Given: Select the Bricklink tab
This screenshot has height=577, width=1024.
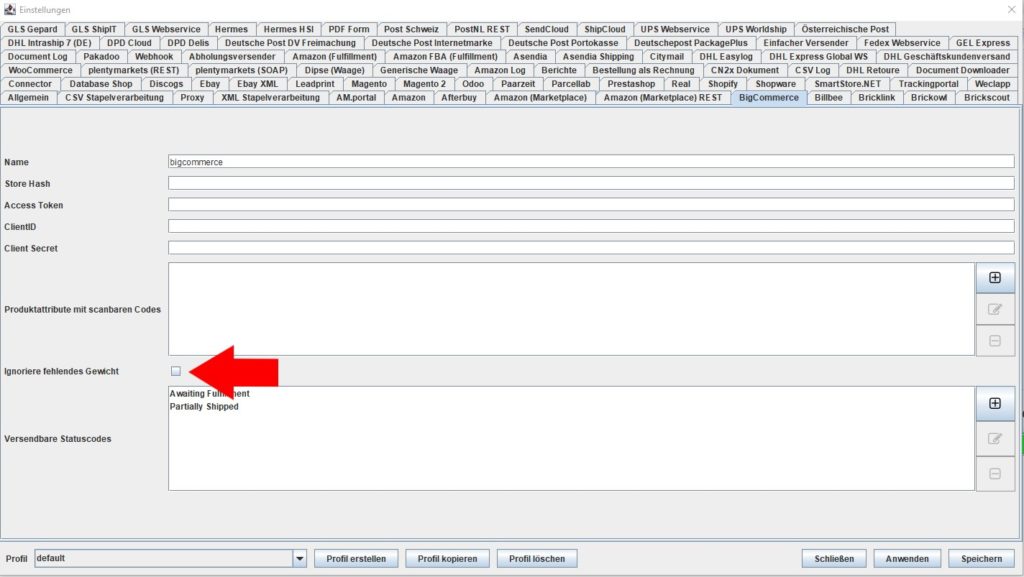Looking at the screenshot, I should [x=876, y=97].
